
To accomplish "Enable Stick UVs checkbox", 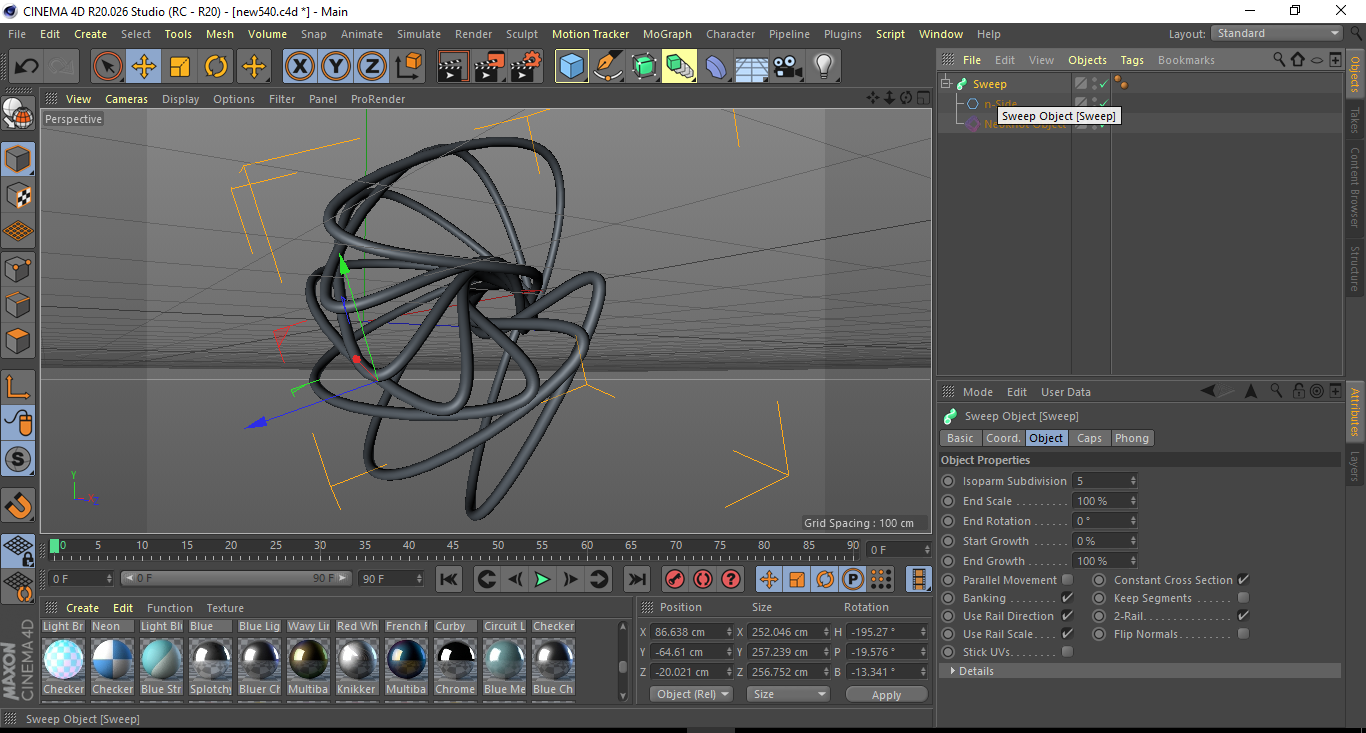I will tap(1067, 652).
